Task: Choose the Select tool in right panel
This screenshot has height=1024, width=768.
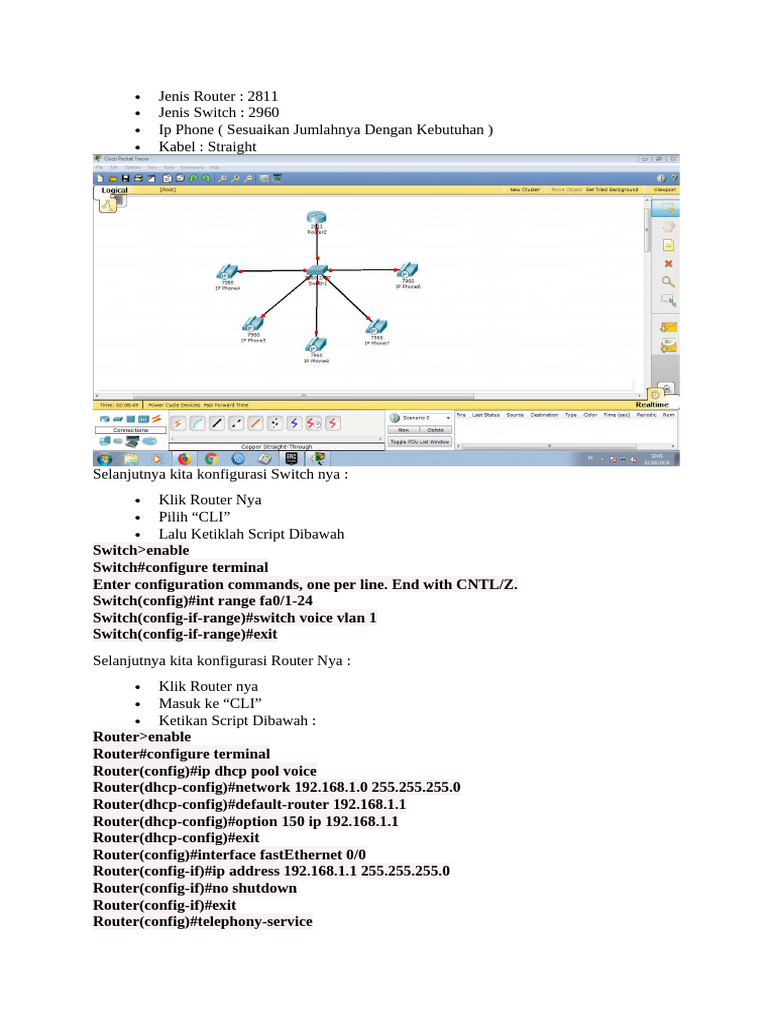Action: pyautogui.click(x=667, y=208)
